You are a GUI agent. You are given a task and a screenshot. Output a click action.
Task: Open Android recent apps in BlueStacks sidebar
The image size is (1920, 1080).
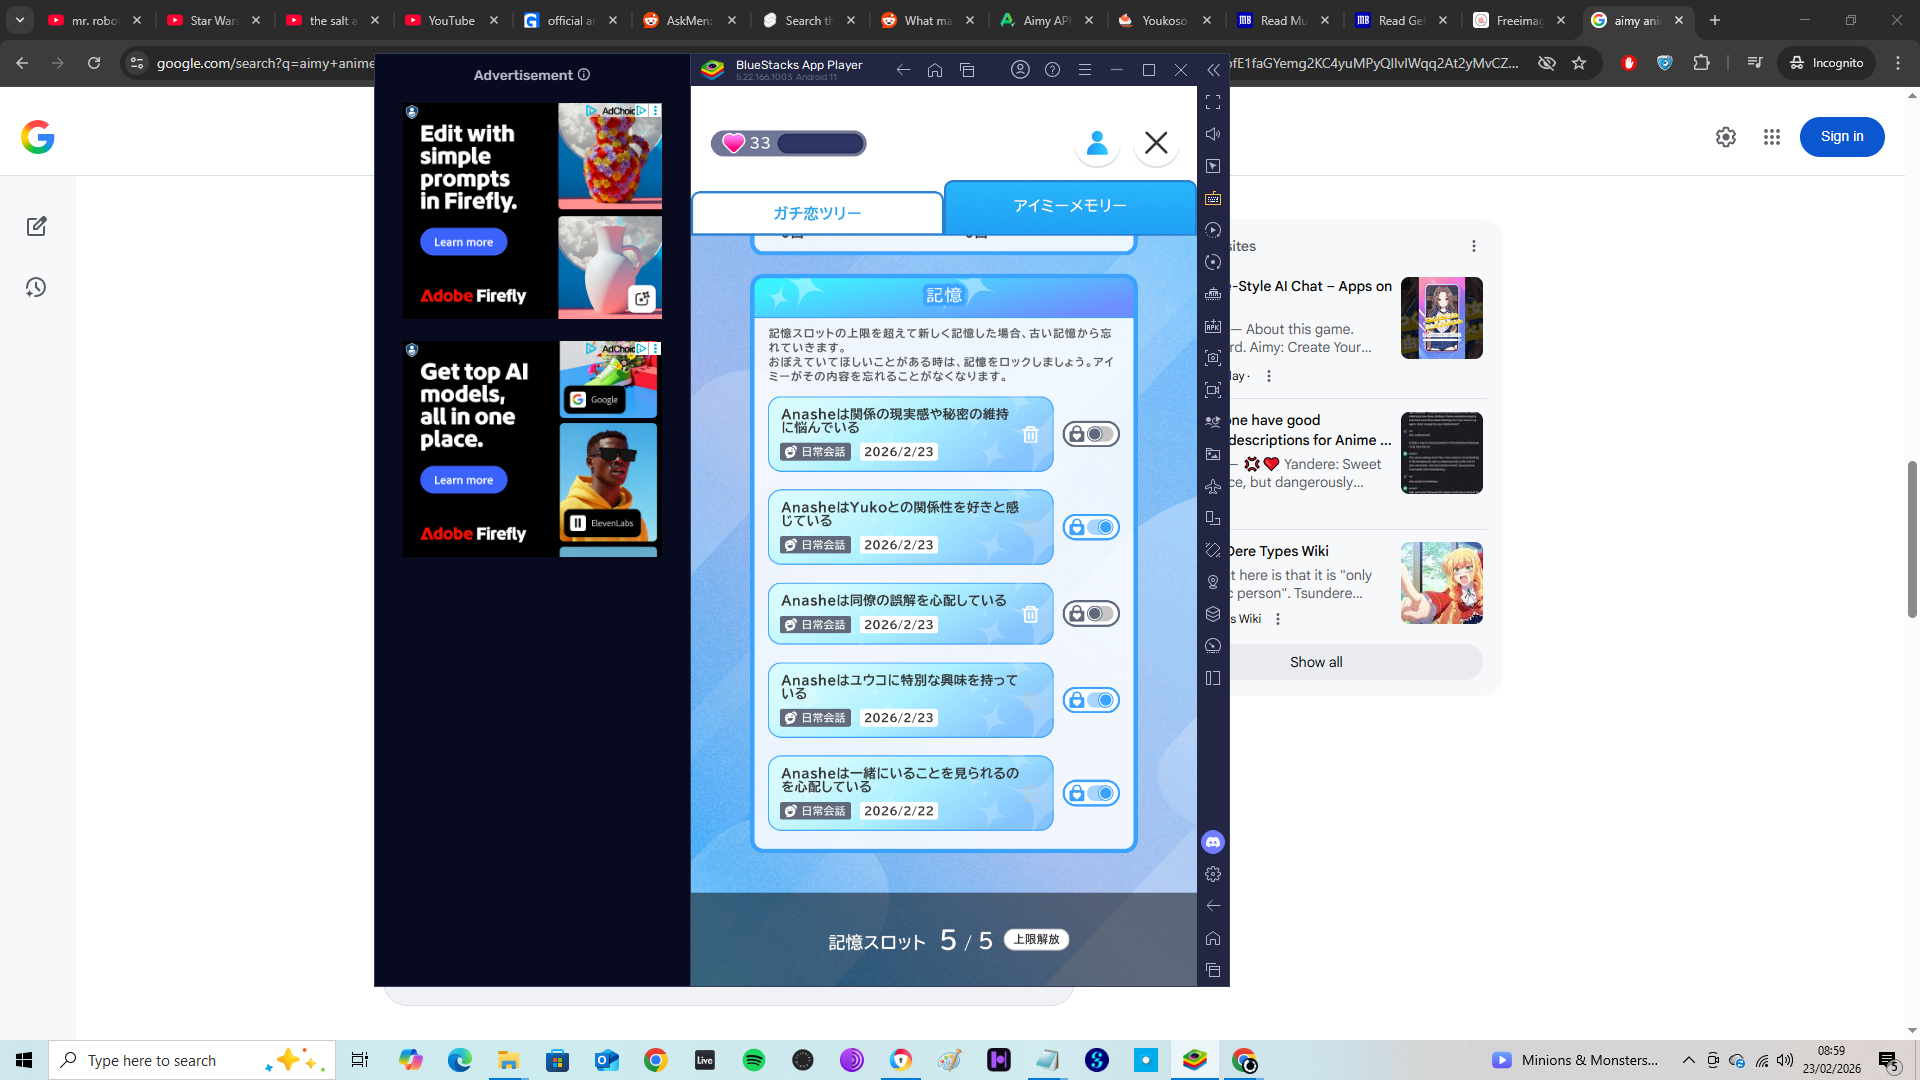pos(1213,970)
